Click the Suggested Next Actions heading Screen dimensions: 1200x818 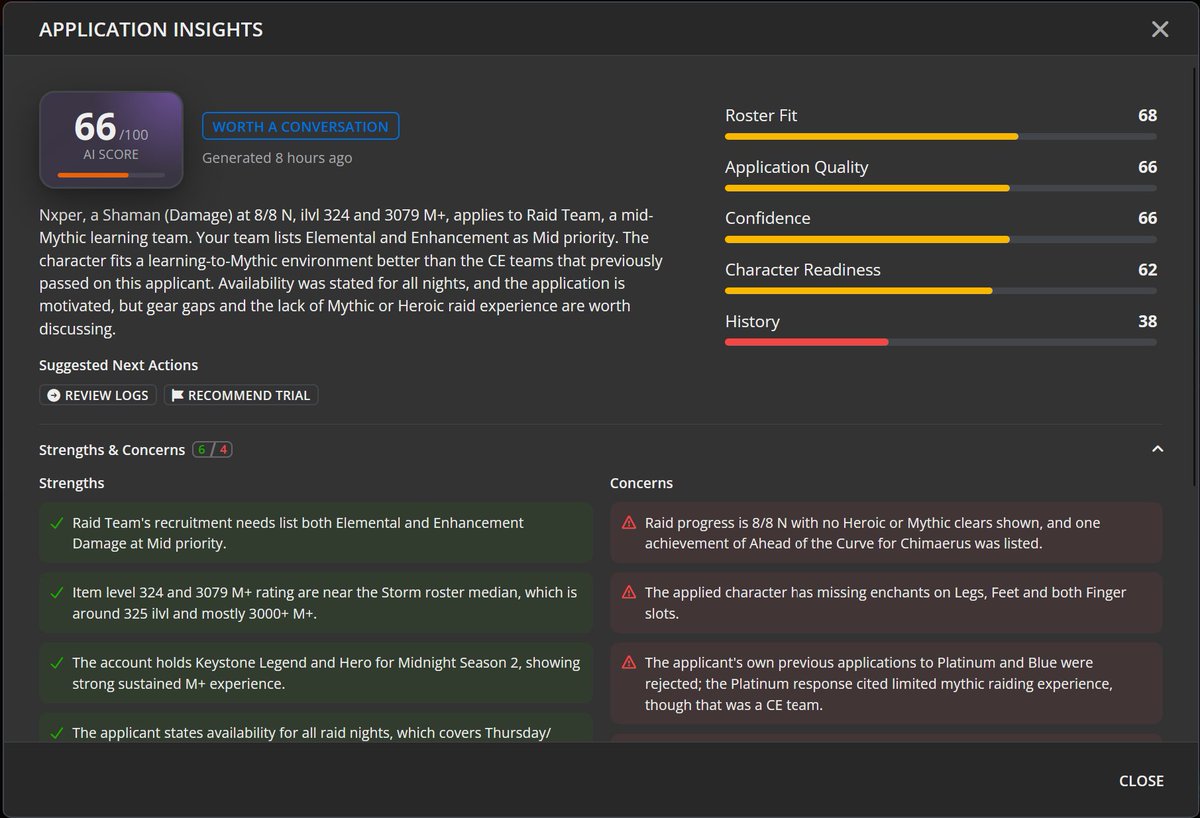118,365
